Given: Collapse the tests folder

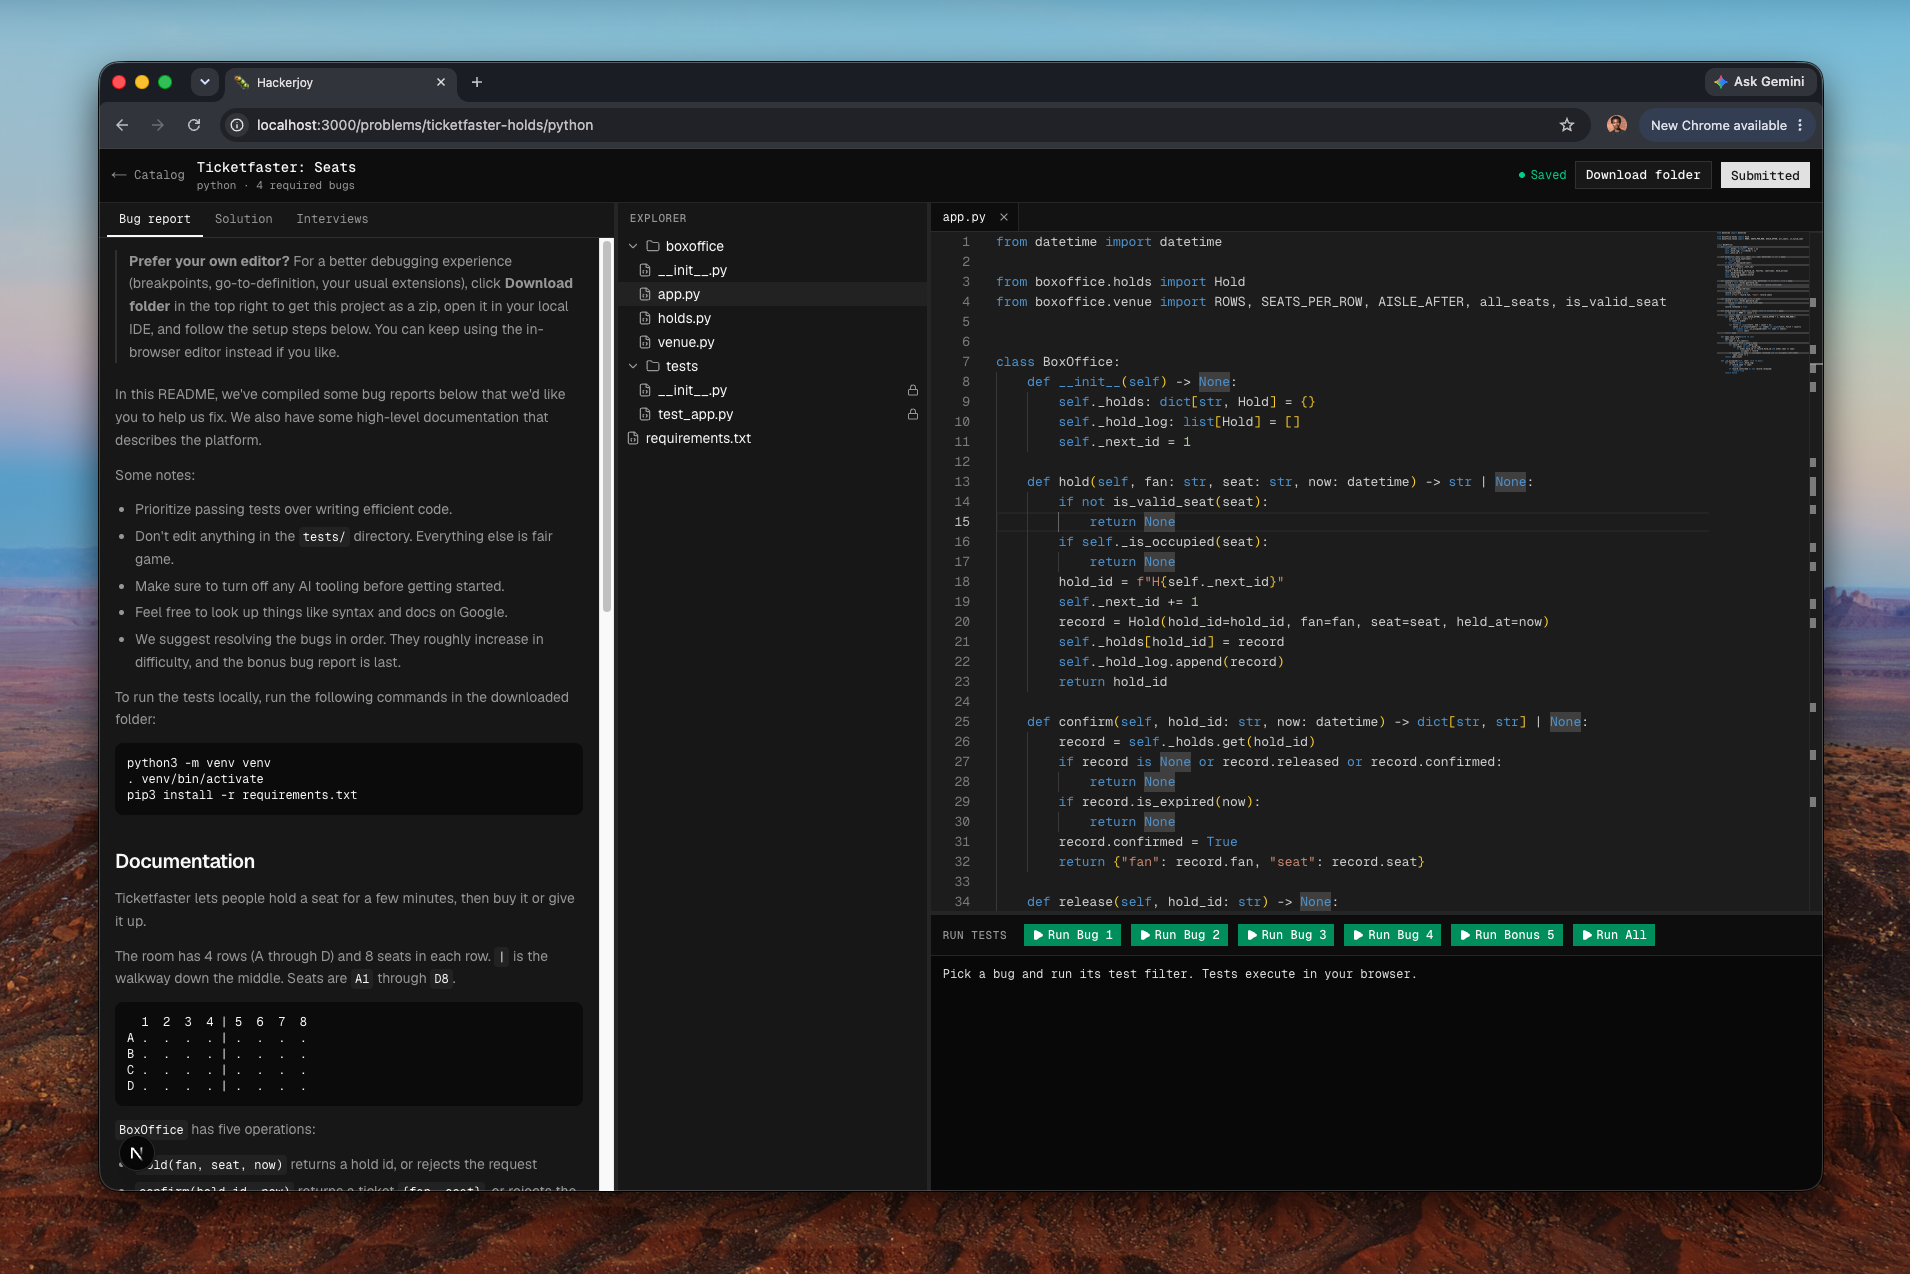Looking at the screenshot, I should [x=633, y=366].
